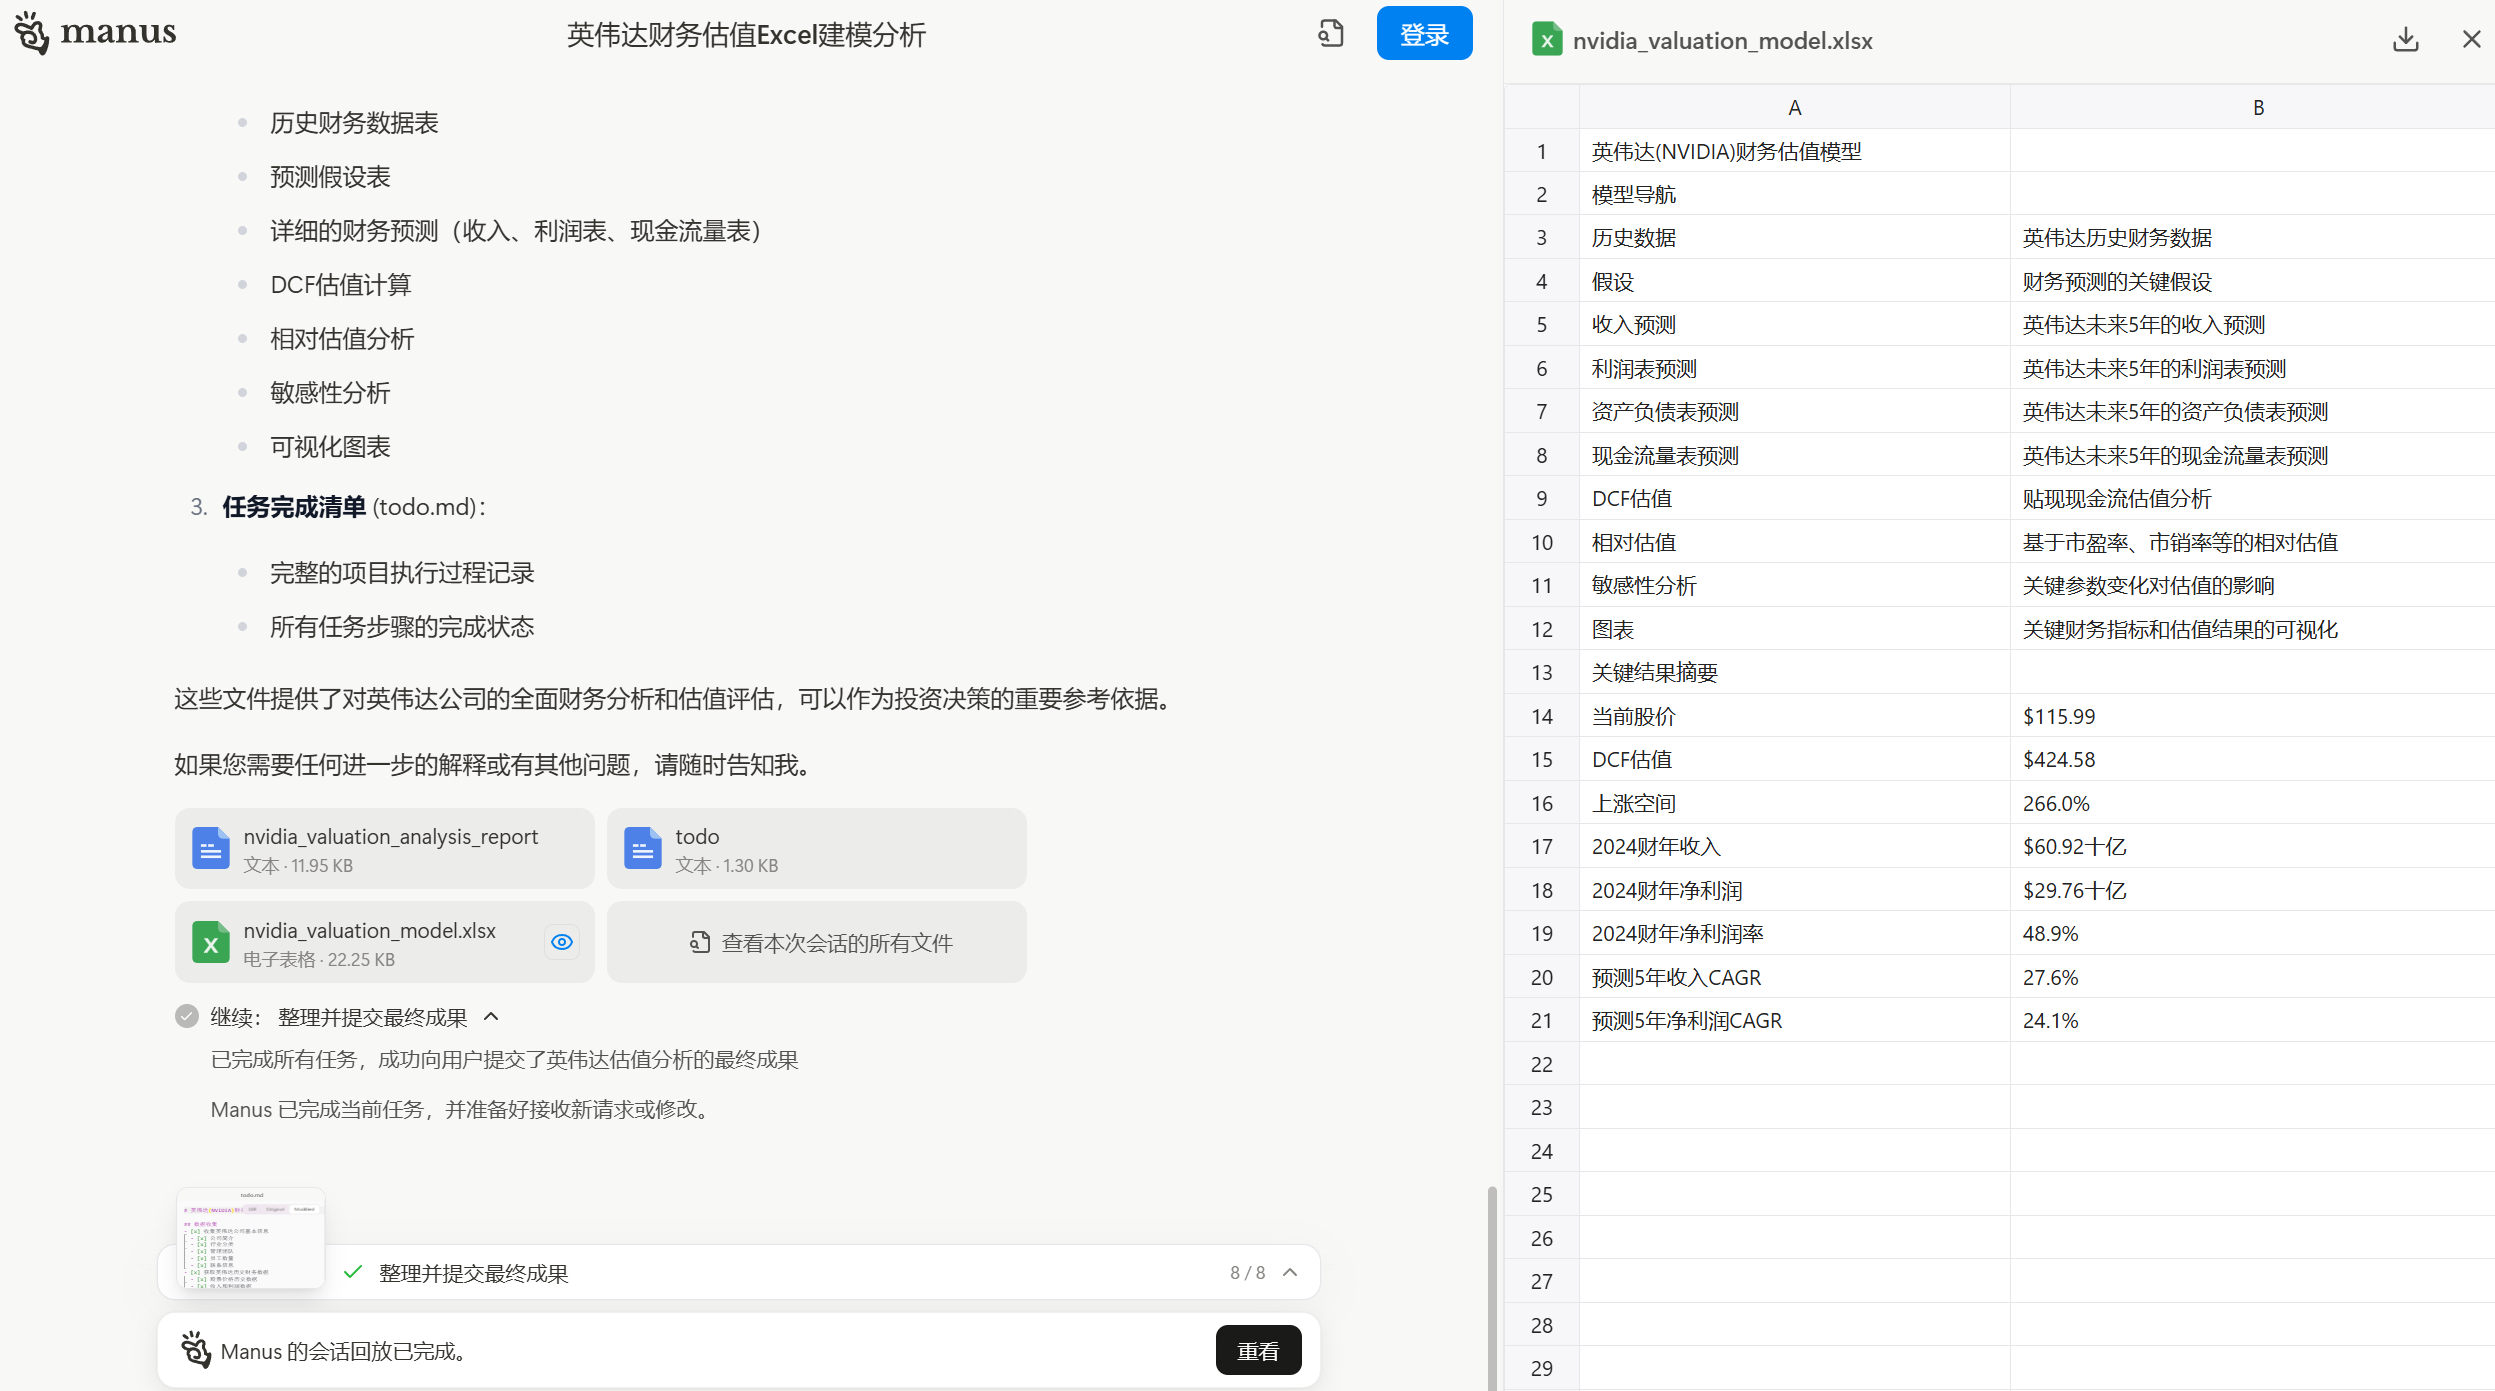Image resolution: width=2495 pixels, height=1391 pixels.
Task: Close the spreadsheet preview panel
Action: pyautogui.click(x=2471, y=40)
